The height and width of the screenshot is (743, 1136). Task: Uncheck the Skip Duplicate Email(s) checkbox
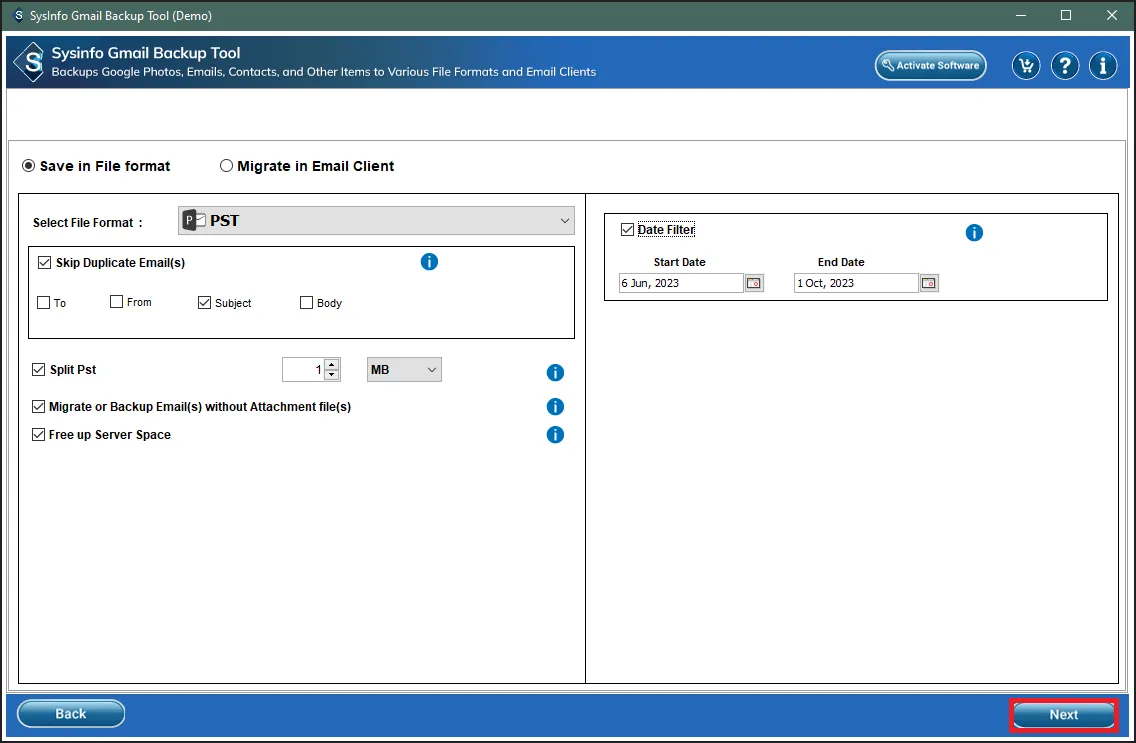pyautogui.click(x=44, y=263)
